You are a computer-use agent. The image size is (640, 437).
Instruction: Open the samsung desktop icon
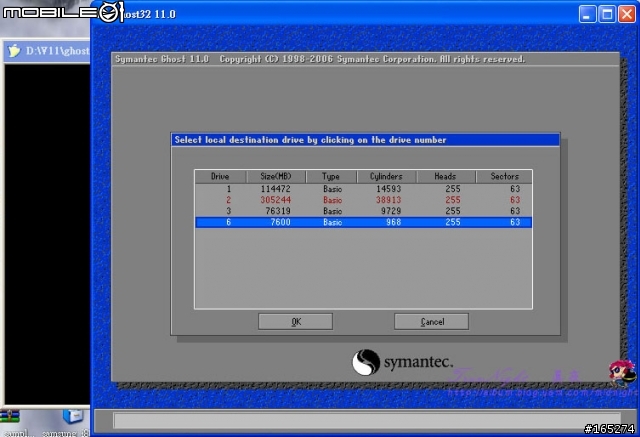click(x=73, y=416)
